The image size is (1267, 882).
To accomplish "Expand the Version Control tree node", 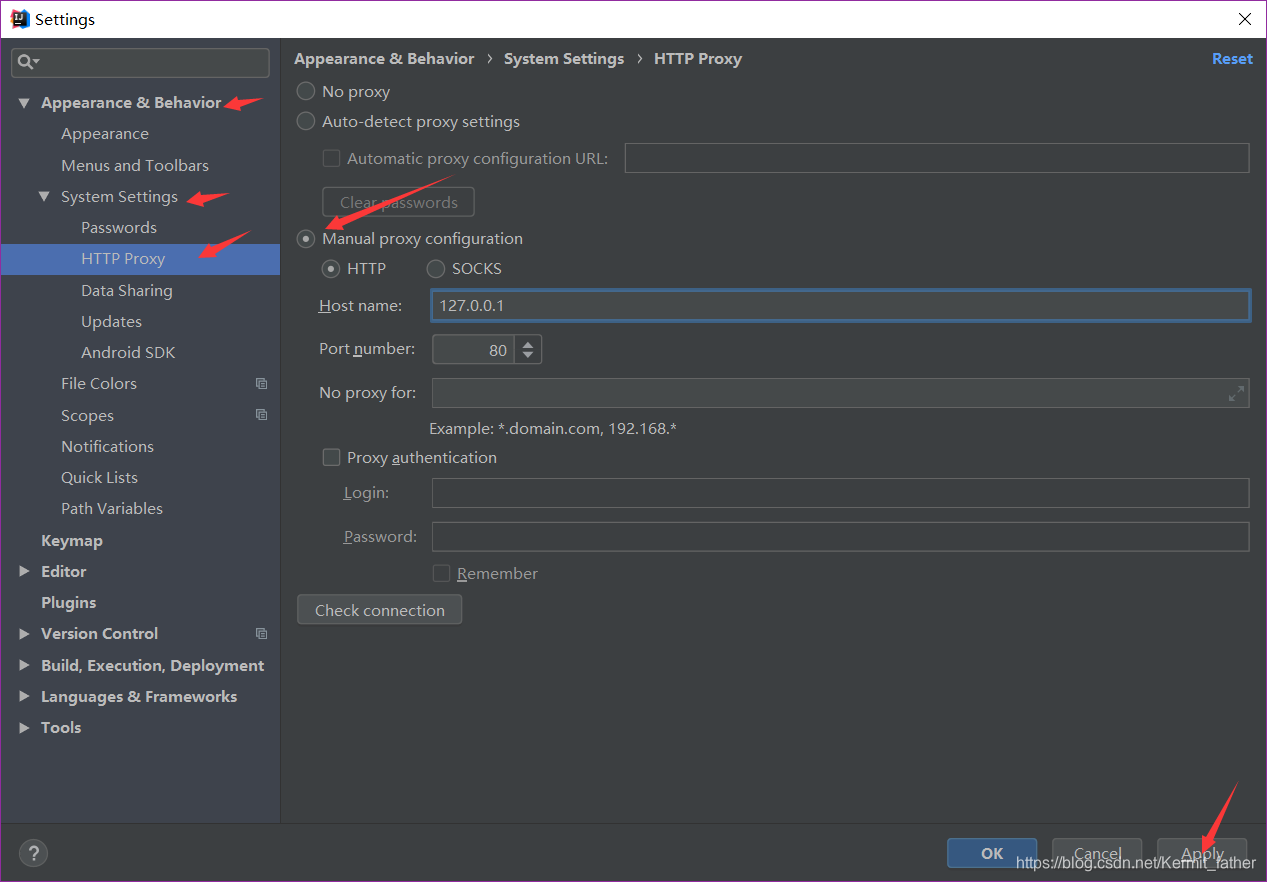I will 24,633.
